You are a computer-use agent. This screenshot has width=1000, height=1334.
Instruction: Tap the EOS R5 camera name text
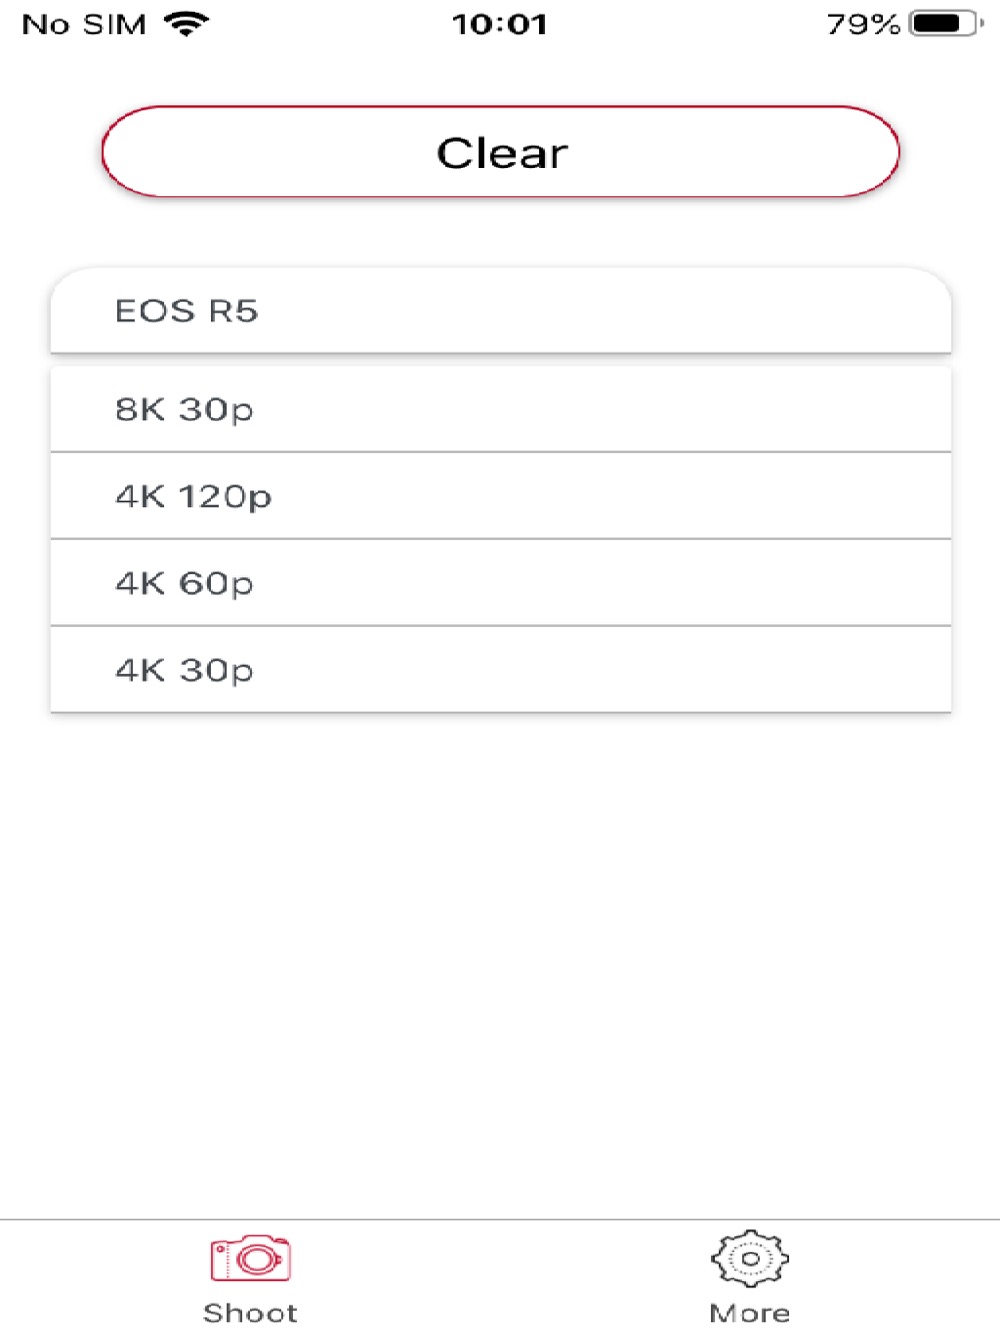point(187,311)
